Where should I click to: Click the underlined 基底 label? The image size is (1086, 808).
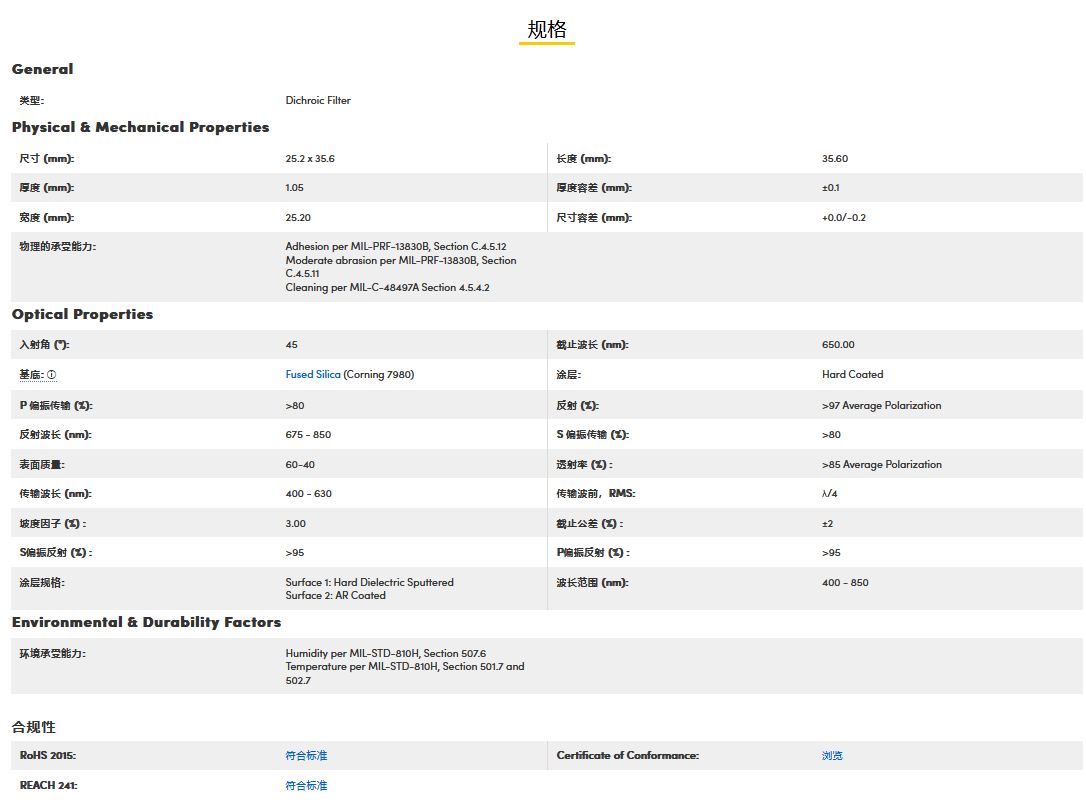click(x=31, y=375)
